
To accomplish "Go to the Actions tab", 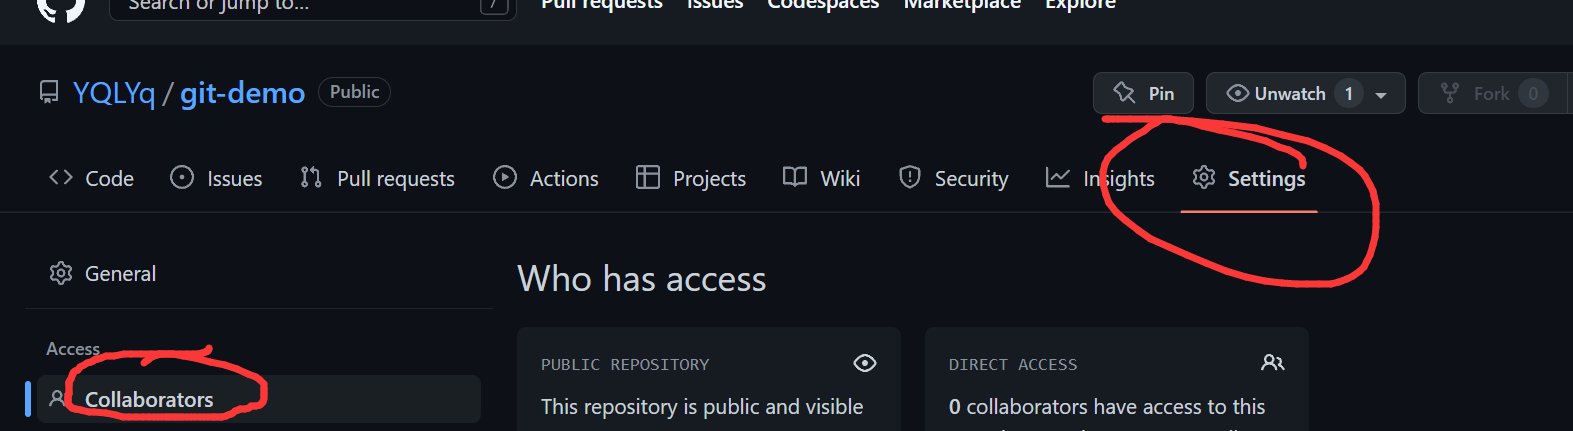I will pos(546,178).
